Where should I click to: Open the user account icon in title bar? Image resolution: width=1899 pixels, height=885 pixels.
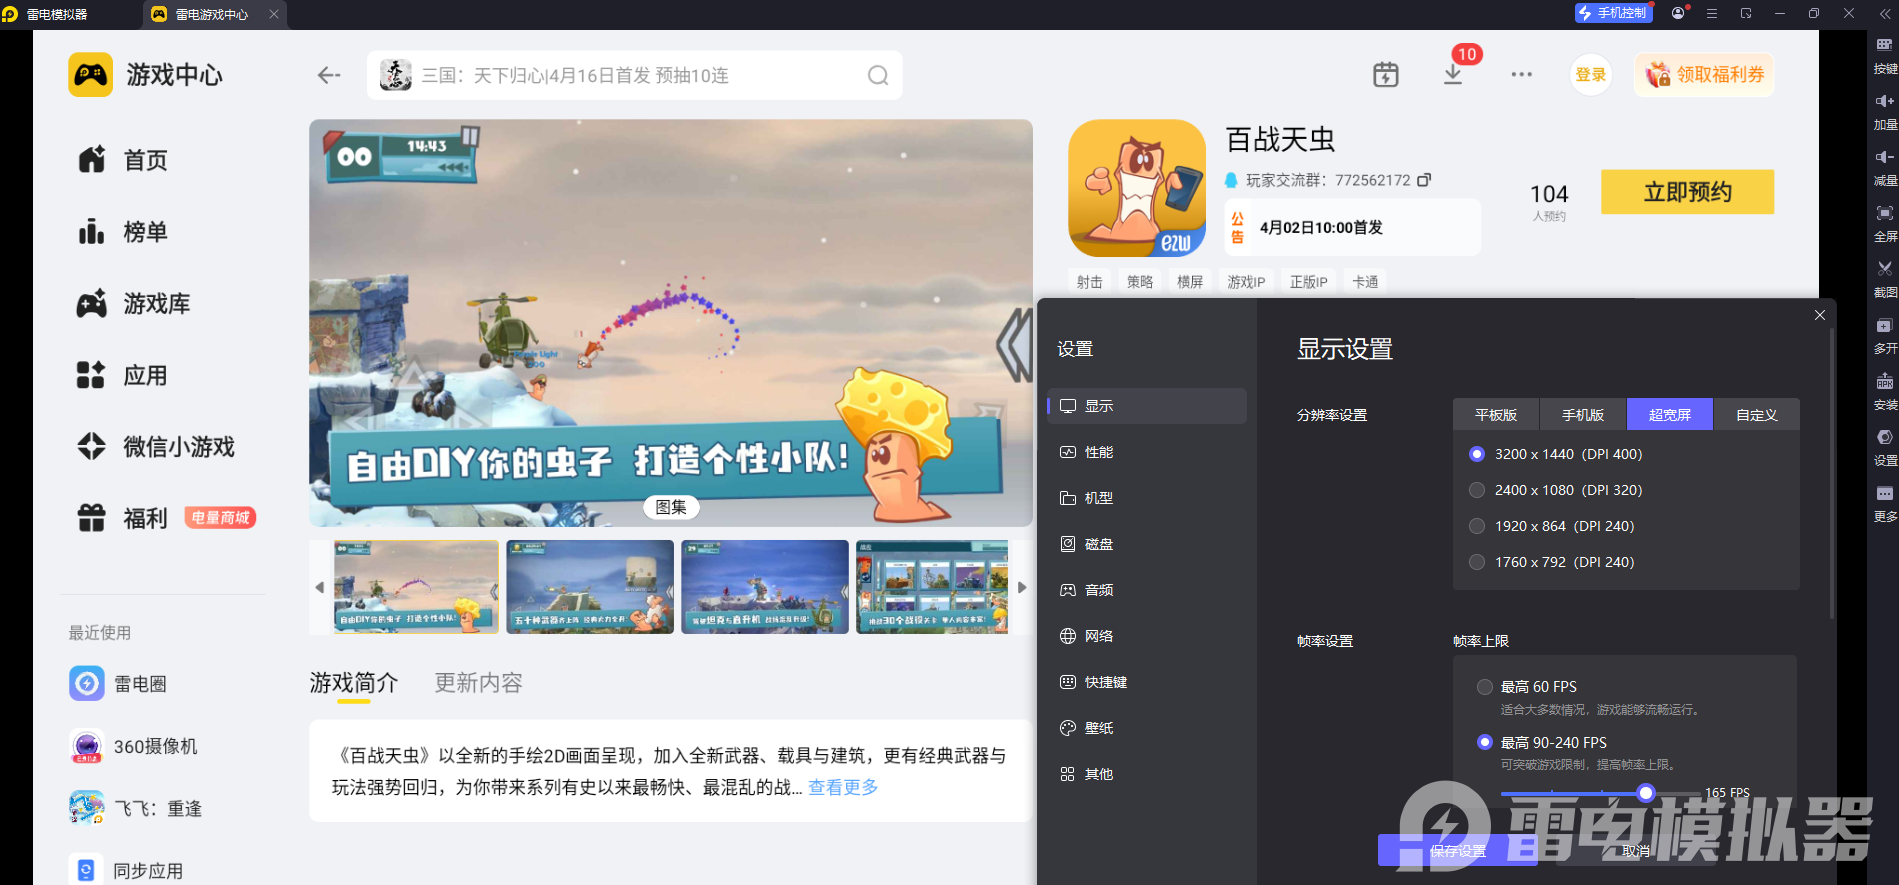click(1678, 13)
